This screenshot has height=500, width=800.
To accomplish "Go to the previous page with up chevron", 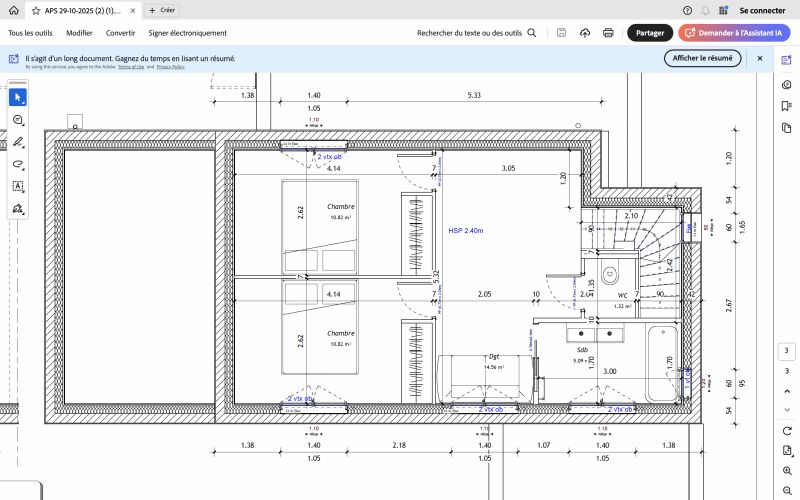I will (787, 392).
